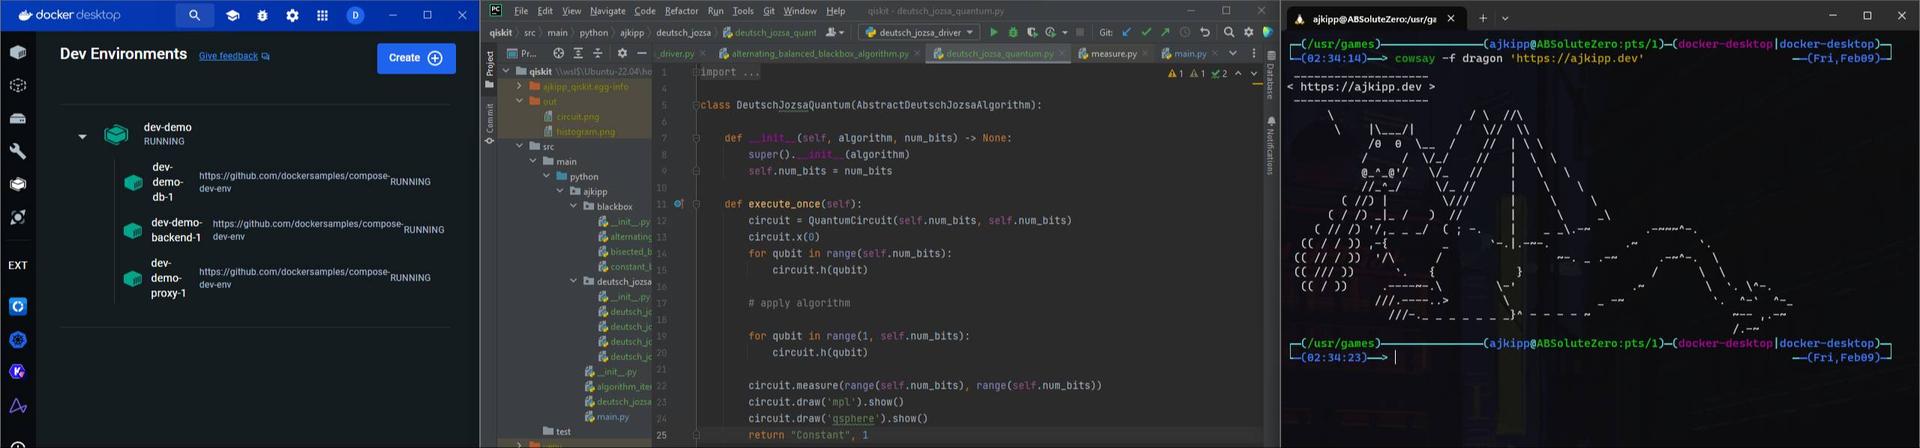Open Docker troubleshoot bug icon

click(x=262, y=15)
